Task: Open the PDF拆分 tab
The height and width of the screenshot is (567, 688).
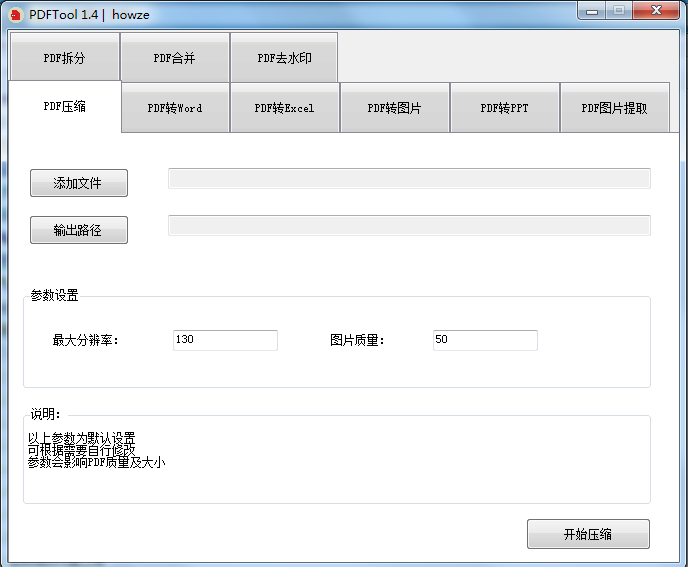Action: [64, 57]
